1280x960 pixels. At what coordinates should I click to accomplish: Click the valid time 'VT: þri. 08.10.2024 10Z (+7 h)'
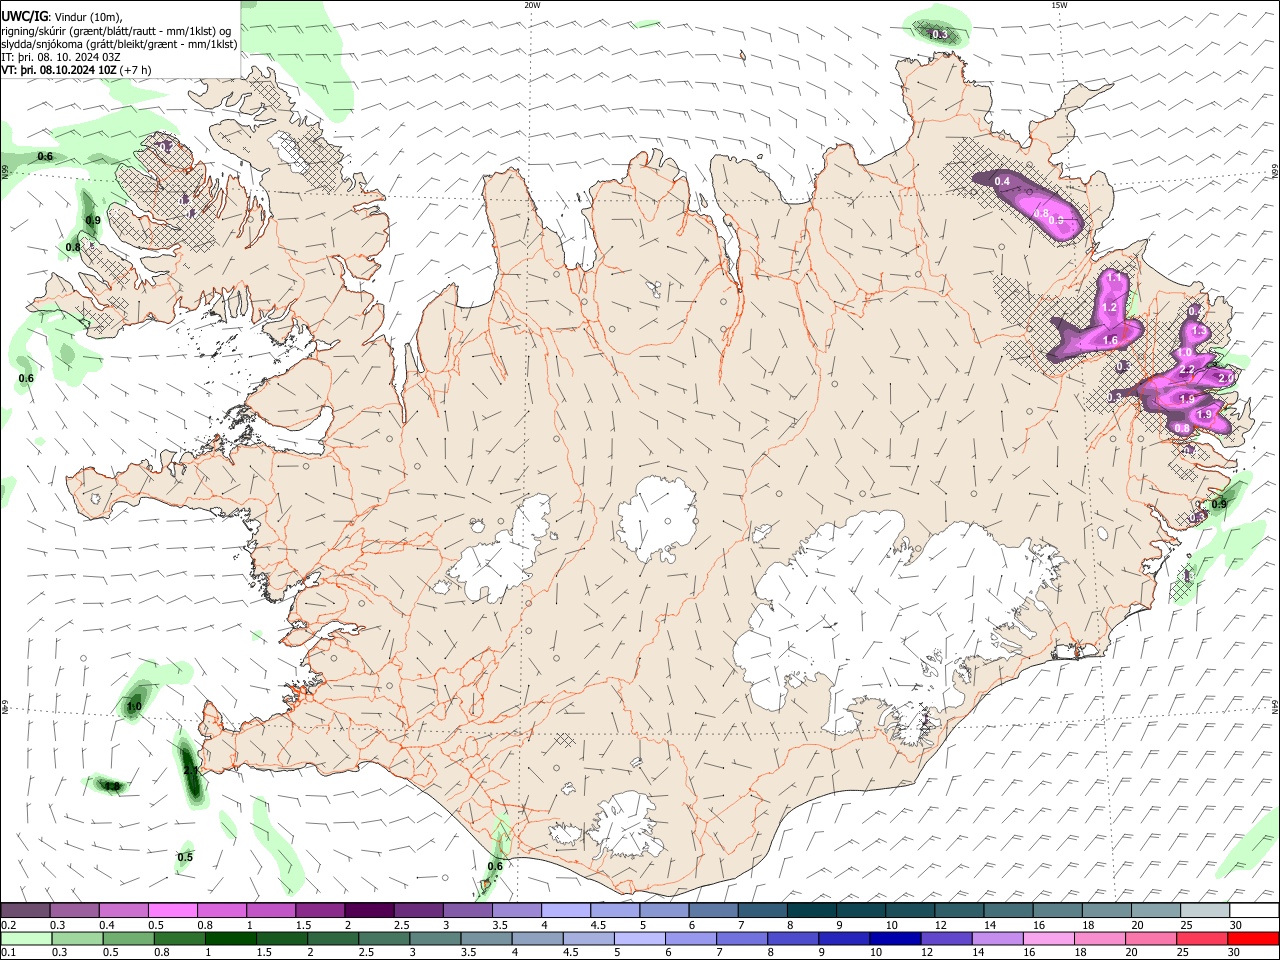(77, 70)
